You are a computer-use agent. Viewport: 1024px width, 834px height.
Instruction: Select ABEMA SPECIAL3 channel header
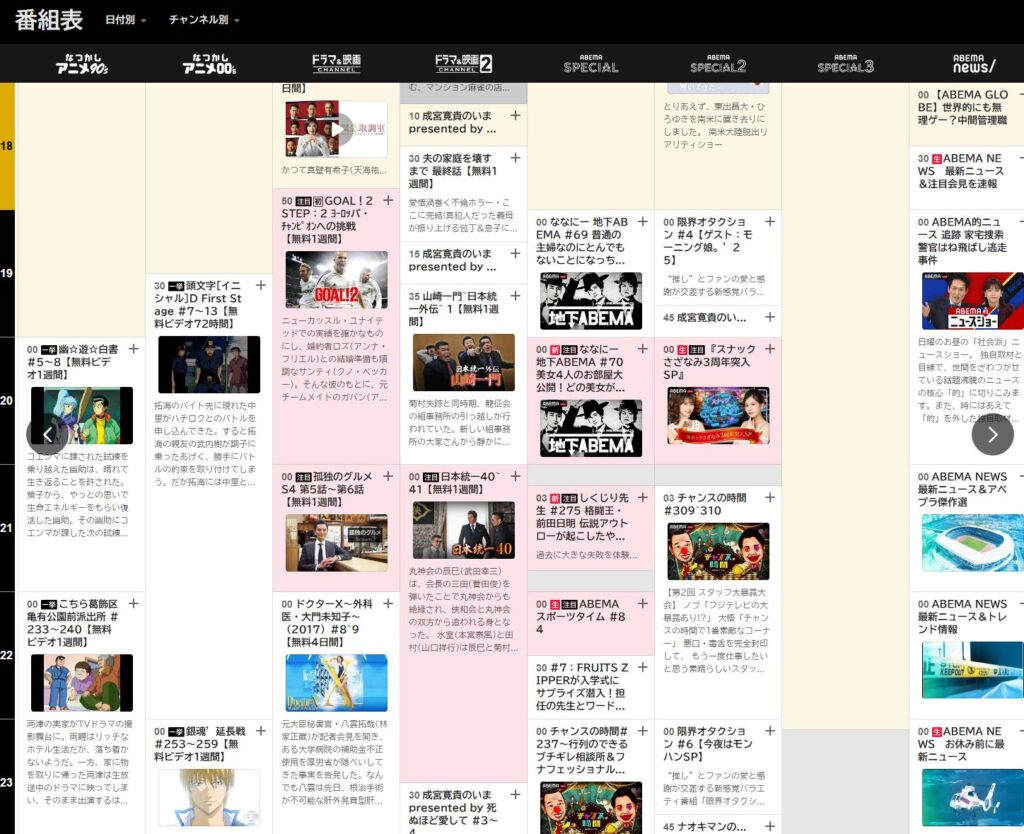click(845, 63)
